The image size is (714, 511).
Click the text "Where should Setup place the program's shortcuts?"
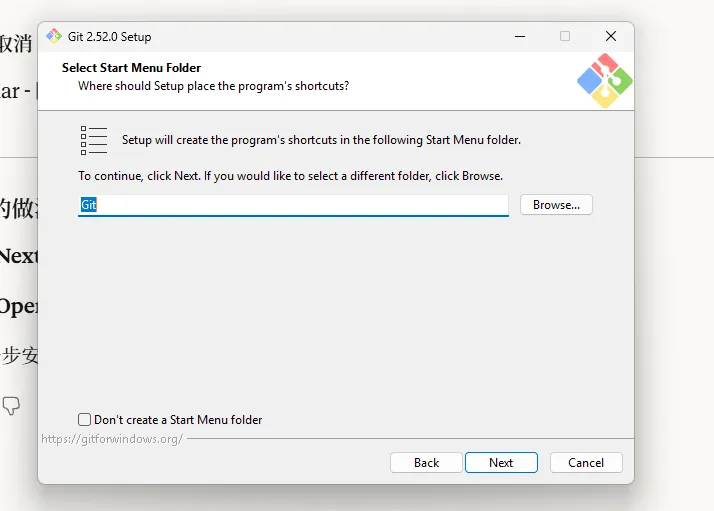[x=214, y=86]
